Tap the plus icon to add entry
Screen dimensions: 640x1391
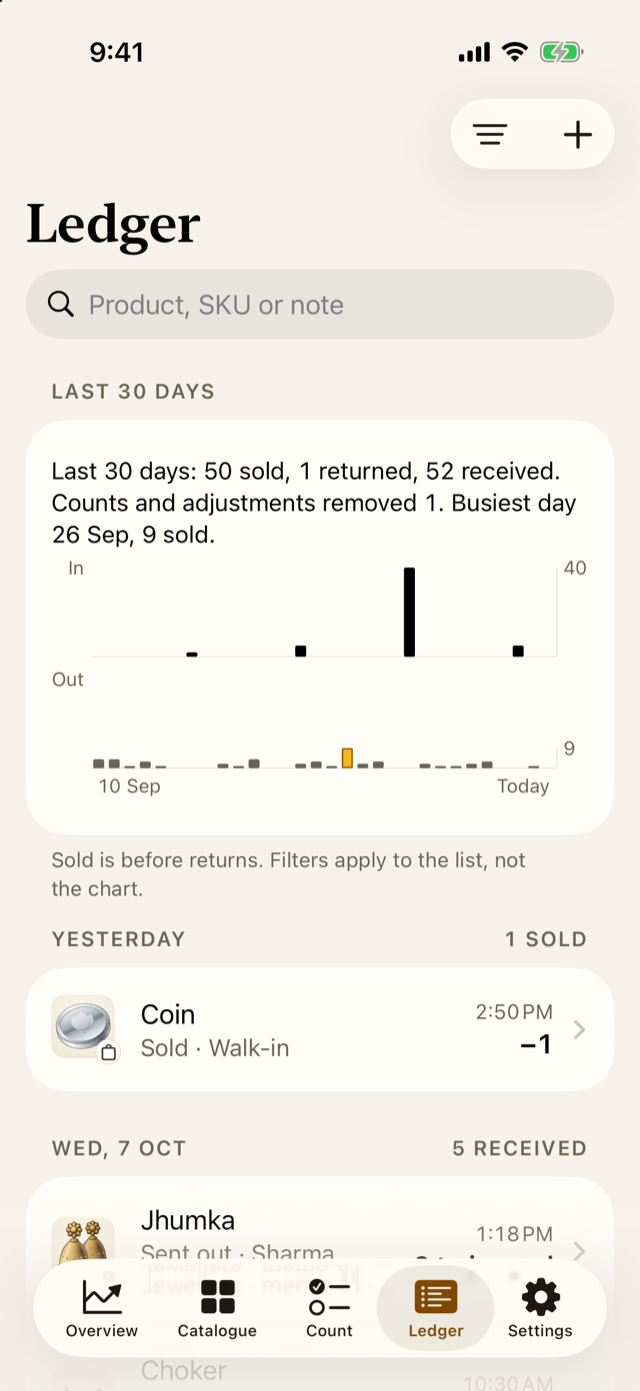click(578, 134)
